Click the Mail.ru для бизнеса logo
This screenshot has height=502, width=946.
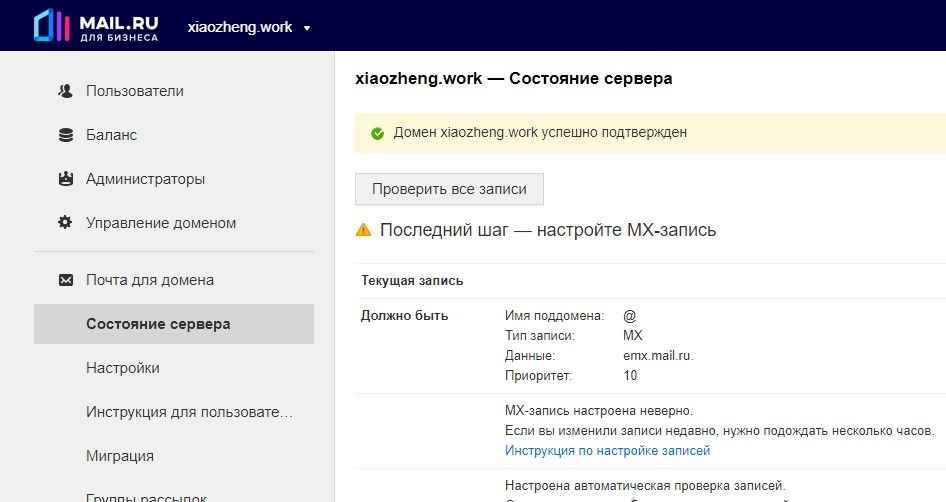pyautogui.click(x=96, y=27)
